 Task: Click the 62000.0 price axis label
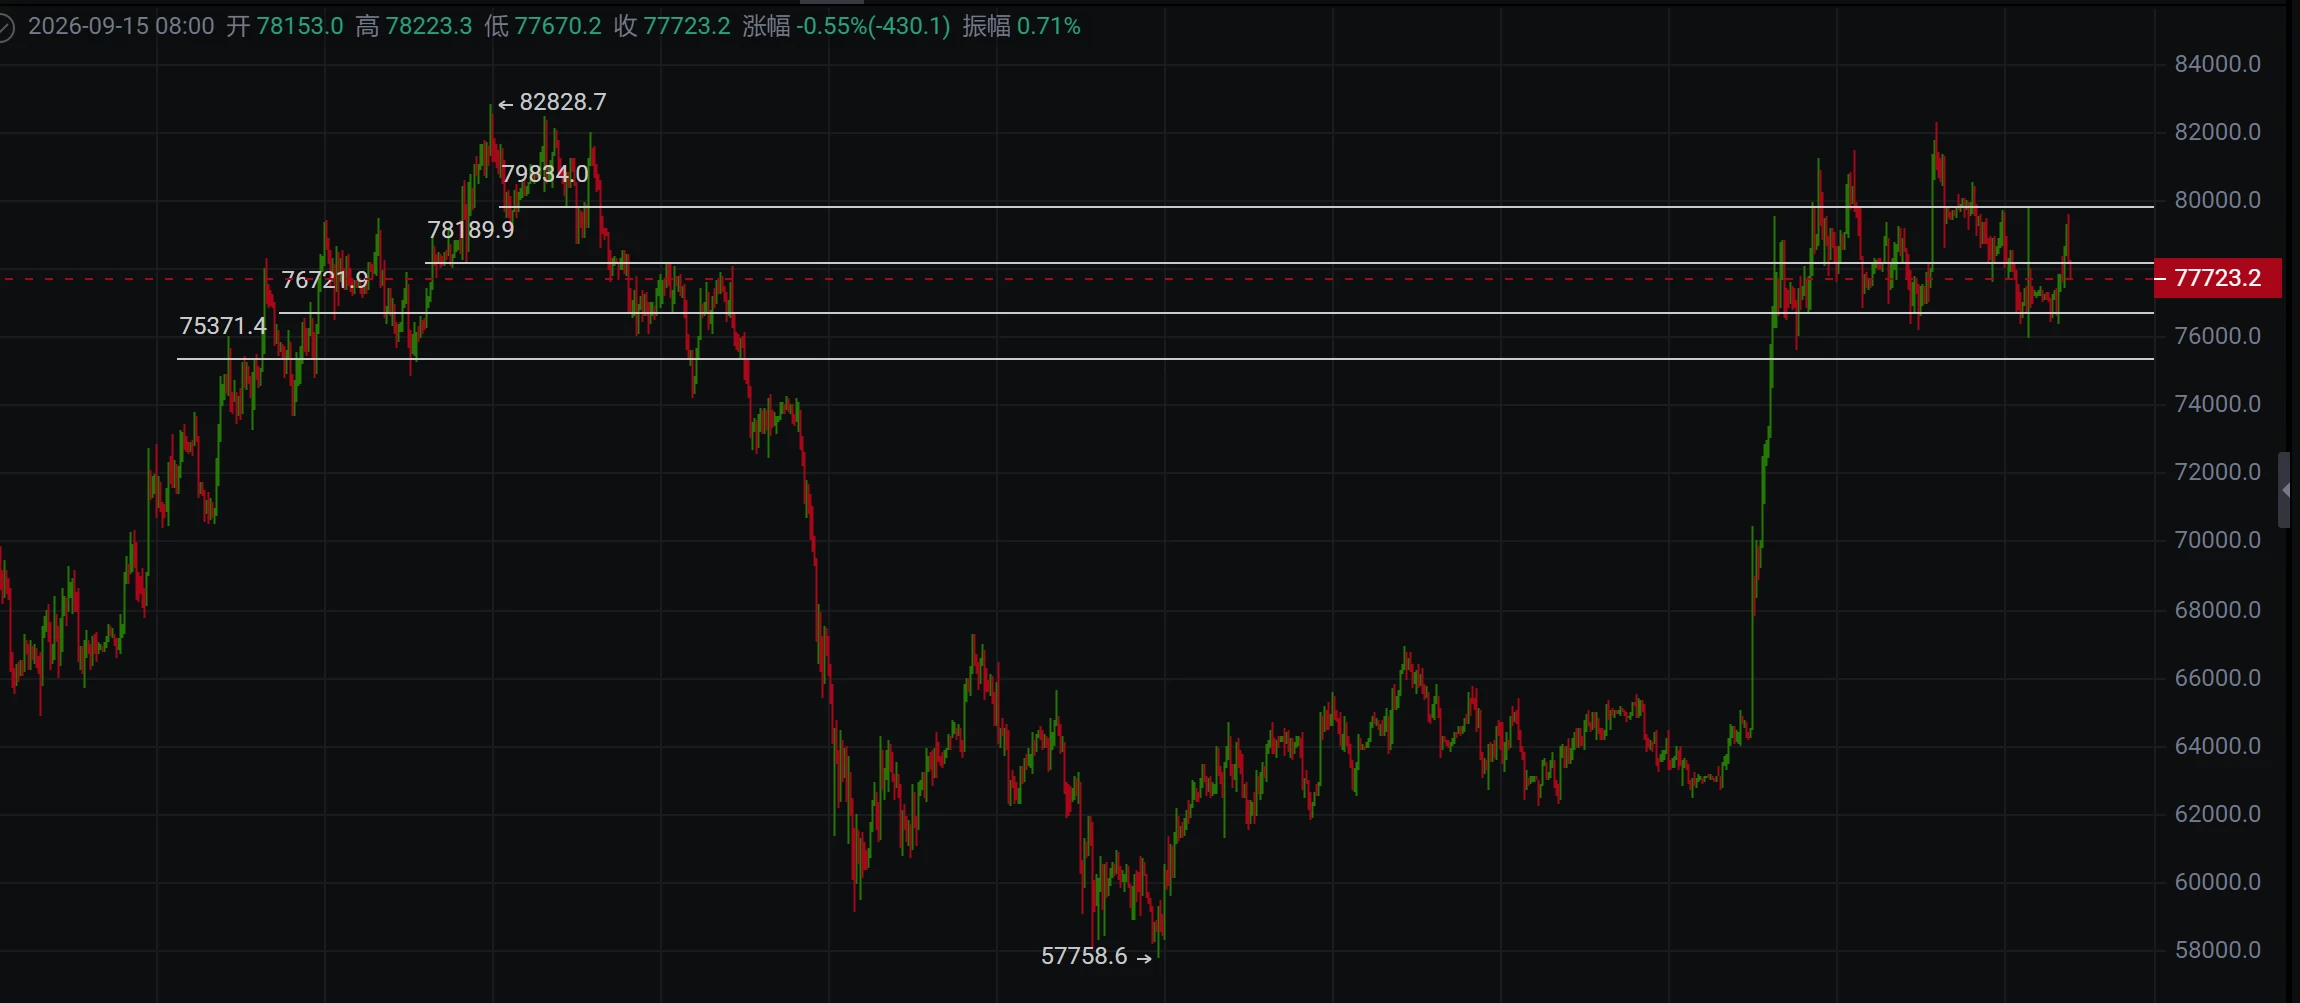[x=2217, y=814]
